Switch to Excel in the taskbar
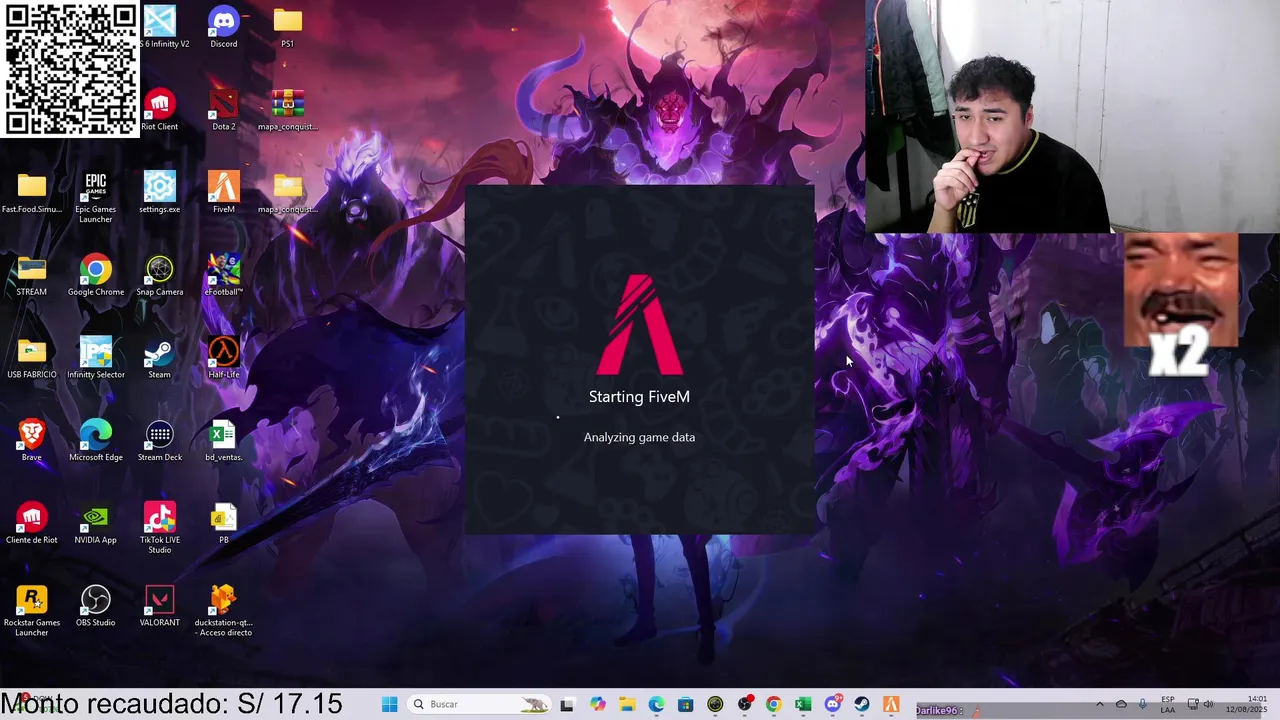 click(803, 704)
